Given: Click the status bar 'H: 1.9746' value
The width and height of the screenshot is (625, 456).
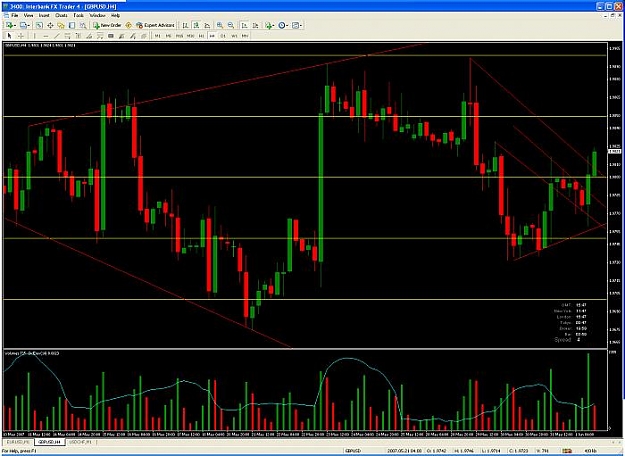Looking at the screenshot, I should [464, 451].
